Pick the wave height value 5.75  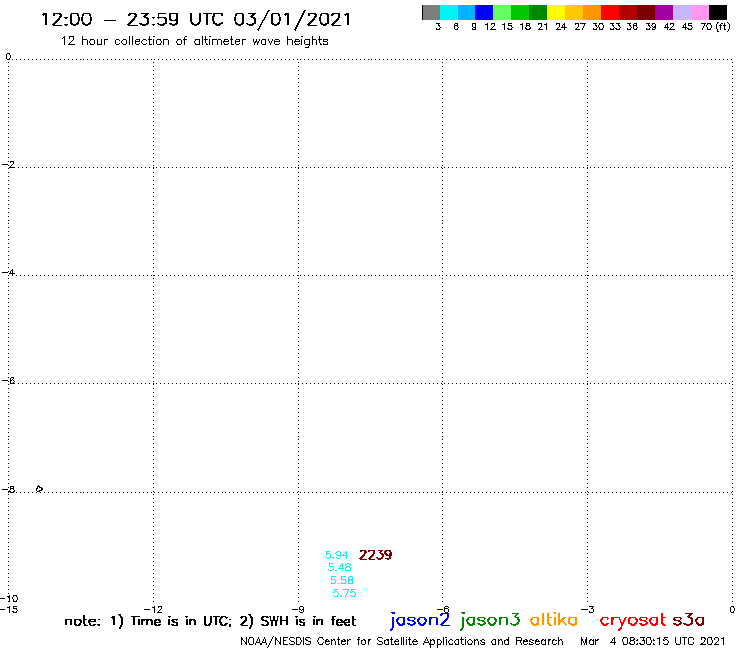tap(344, 593)
